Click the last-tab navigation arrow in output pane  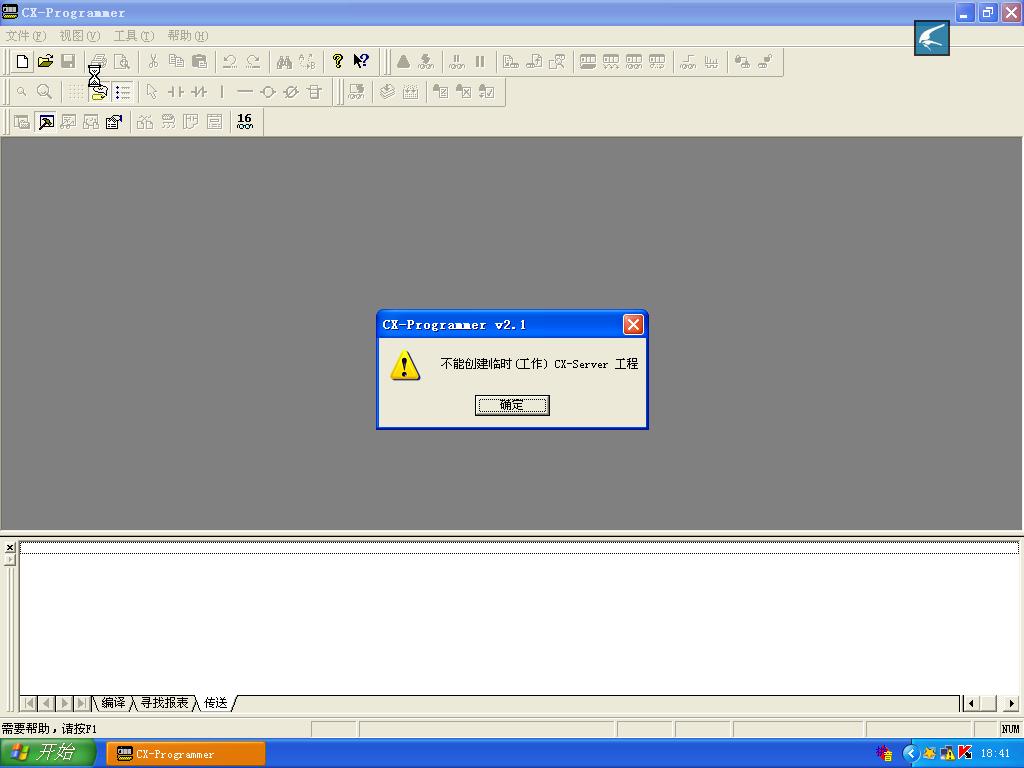point(82,703)
